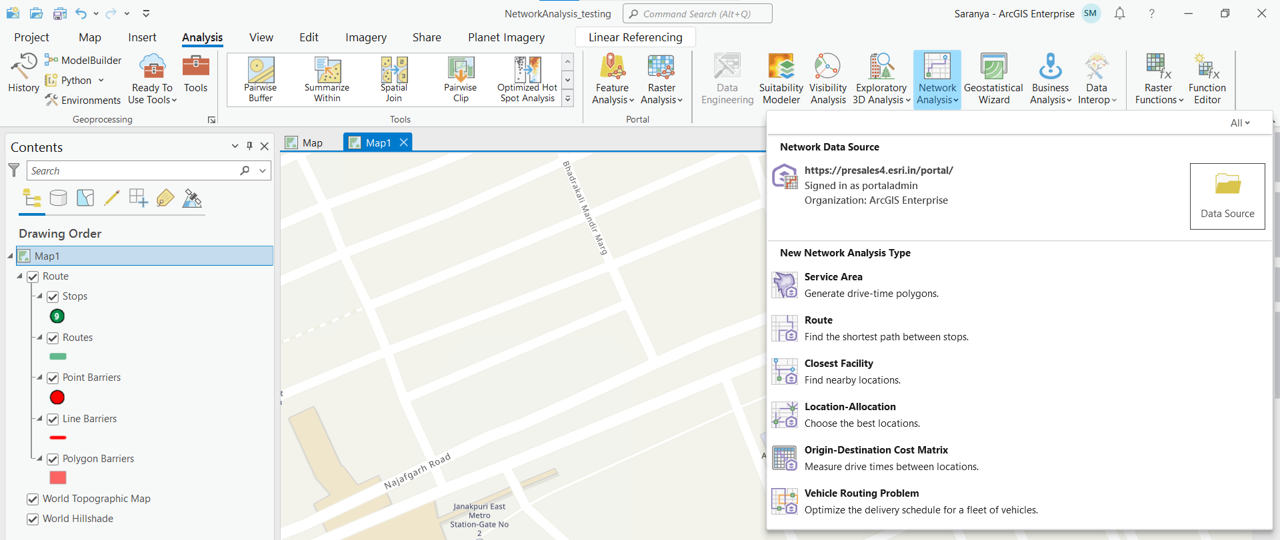This screenshot has width=1280, height=540.
Task: Switch to List By Data Source view
Action: pos(59,198)
